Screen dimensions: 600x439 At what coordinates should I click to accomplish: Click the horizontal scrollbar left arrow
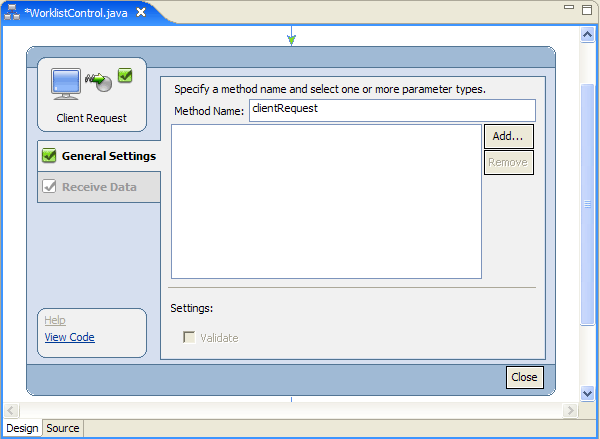(11, 411)
